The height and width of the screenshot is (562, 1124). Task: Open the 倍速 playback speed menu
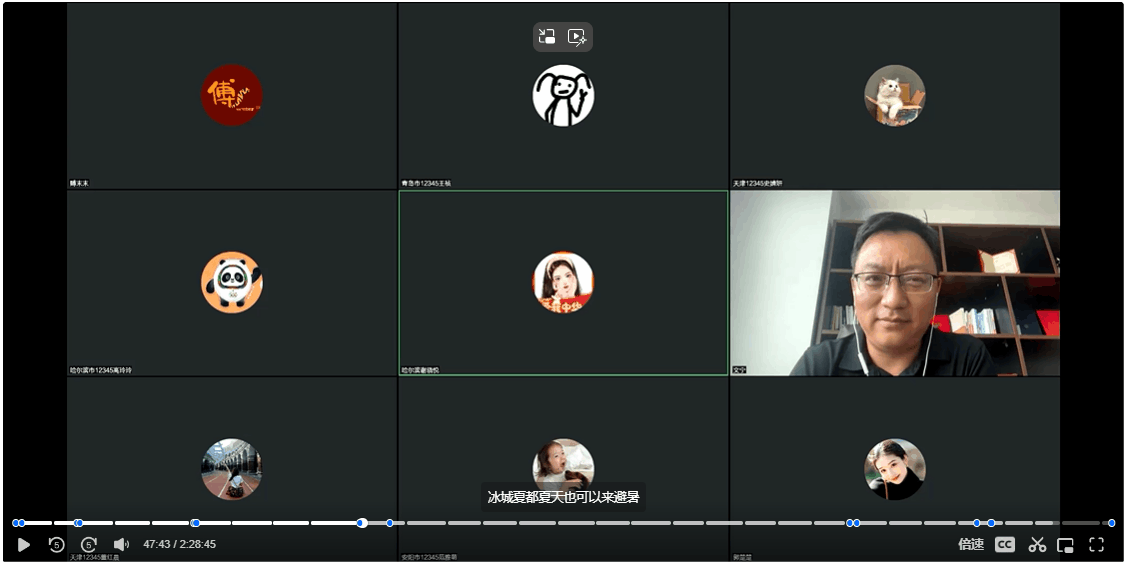971,544
